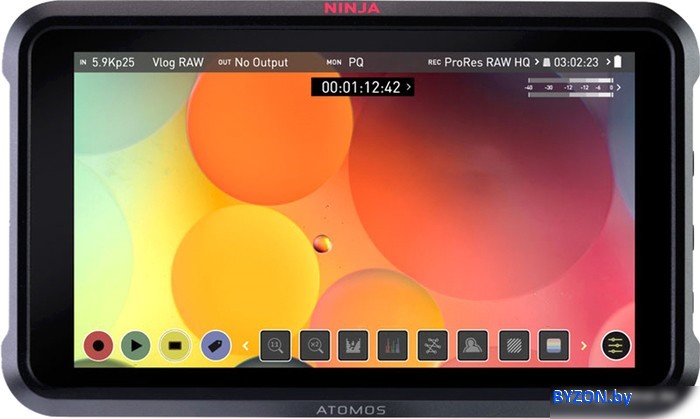The image size is (700, 419).
Task: Open the IN 5.9Kp25 input settings
Action: 107,62
